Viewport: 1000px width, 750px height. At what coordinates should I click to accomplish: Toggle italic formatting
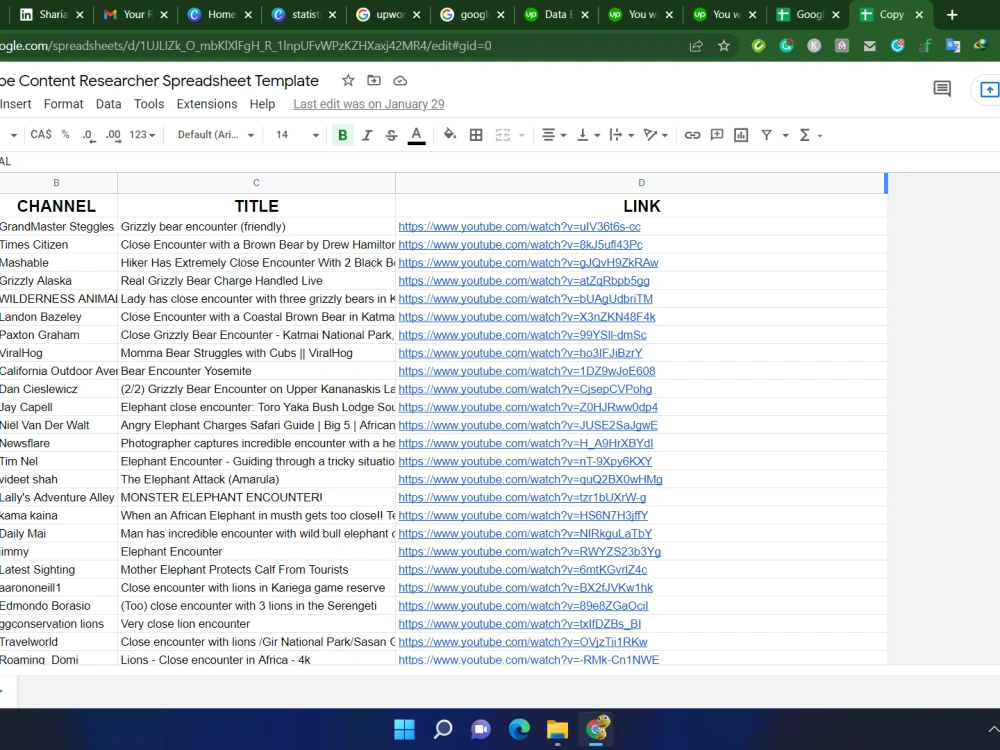click(367, 135)
